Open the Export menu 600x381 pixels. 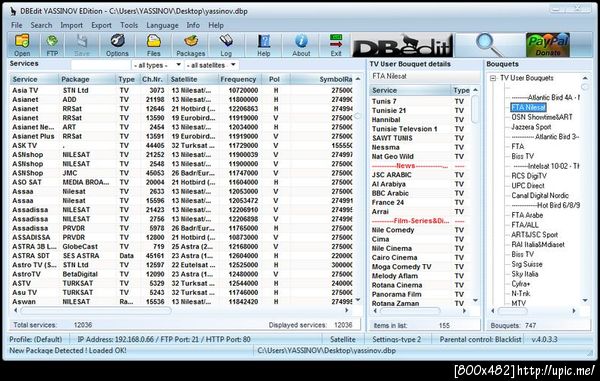(101, 25)
